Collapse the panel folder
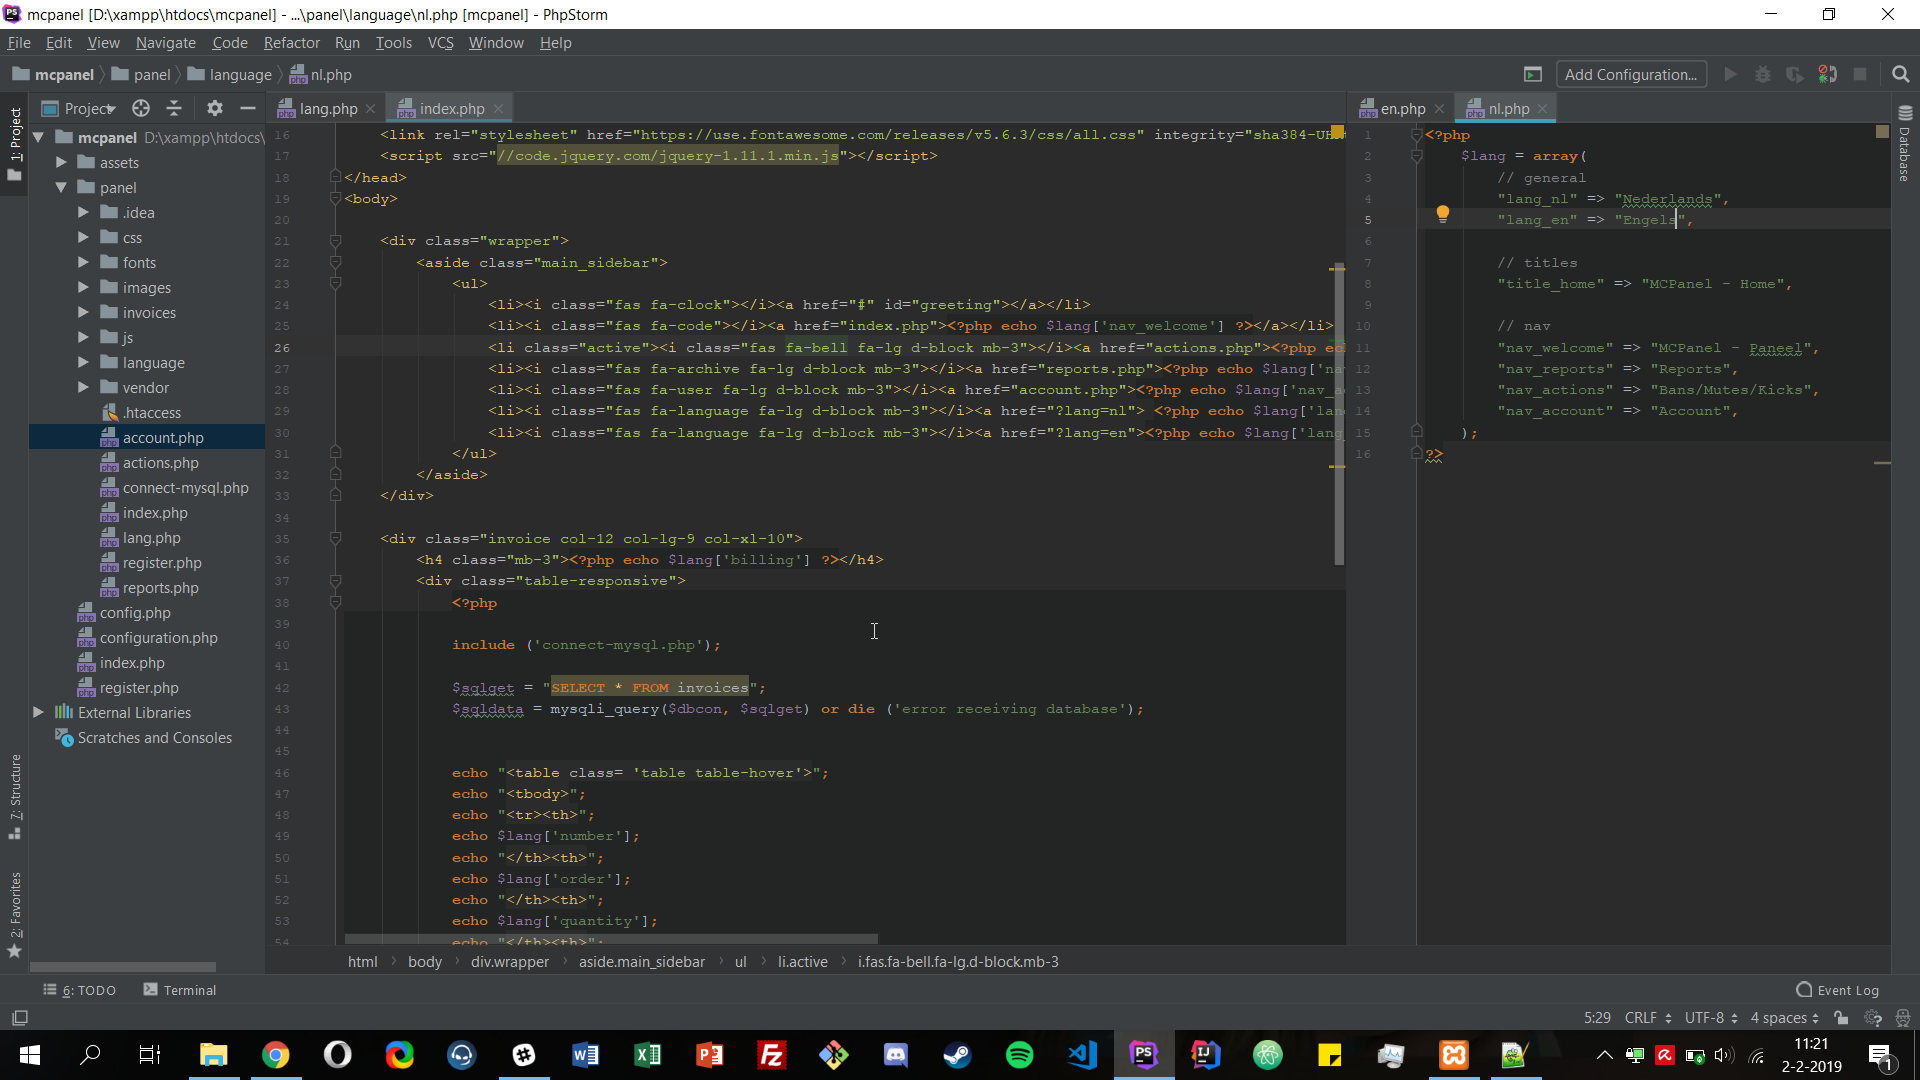Viewport: 1920px width, 1080px height. pos(61,188)
